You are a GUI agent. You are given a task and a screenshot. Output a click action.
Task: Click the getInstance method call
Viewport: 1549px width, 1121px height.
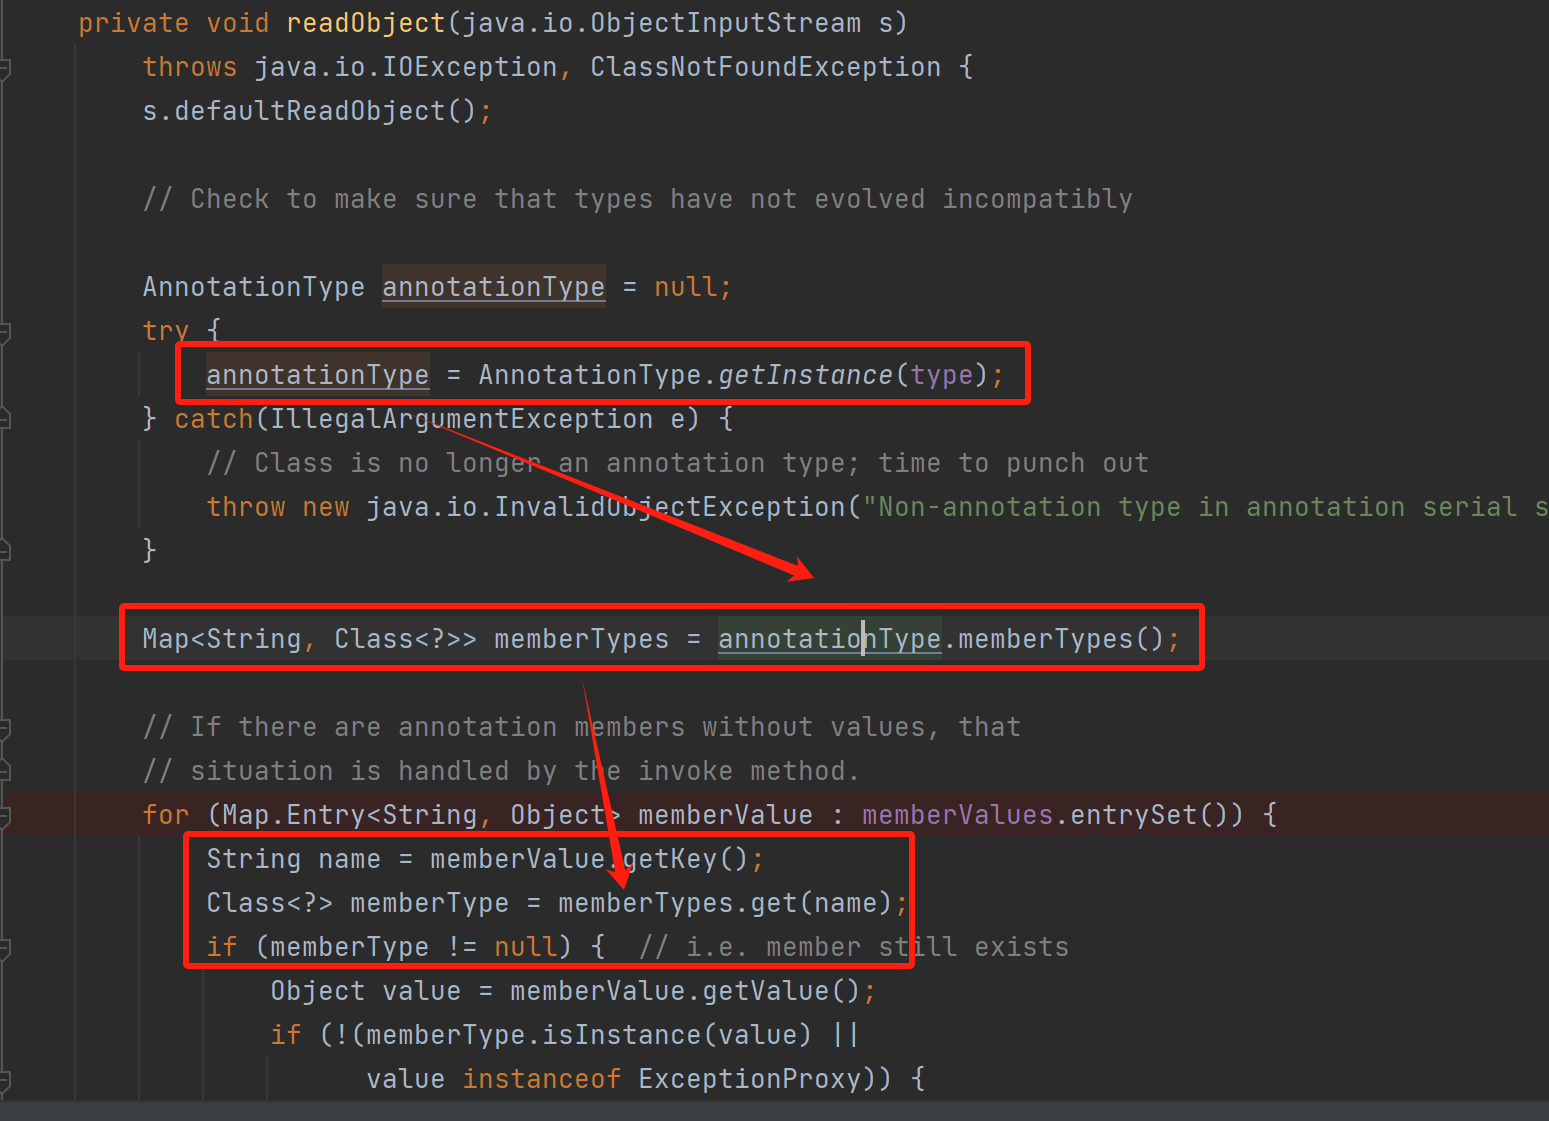(x=805, y=375)
